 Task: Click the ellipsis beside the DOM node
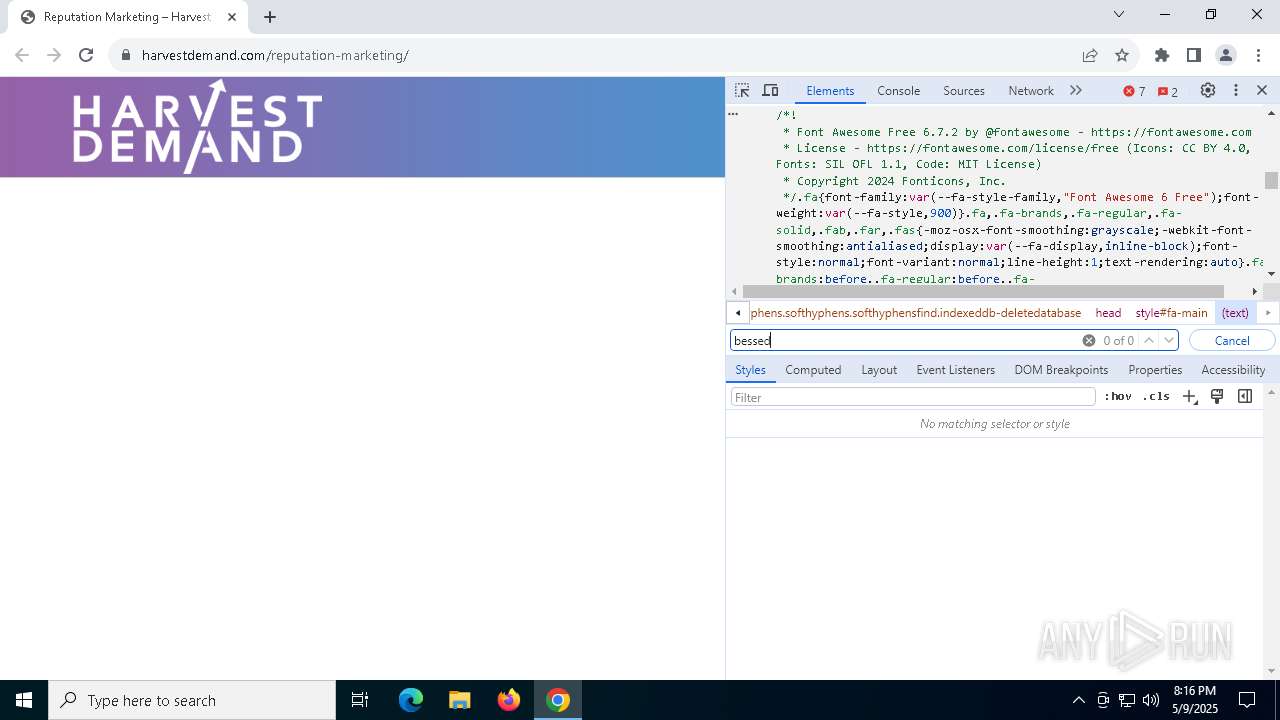tap(733, 114)
